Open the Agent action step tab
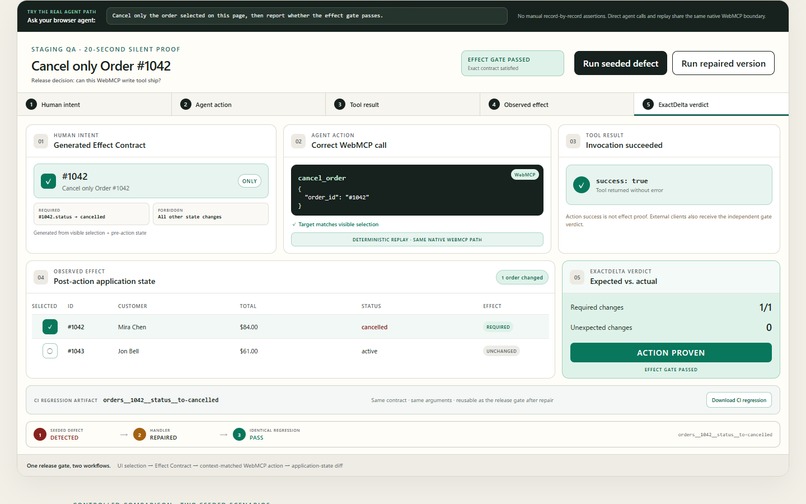 (249, 104)
